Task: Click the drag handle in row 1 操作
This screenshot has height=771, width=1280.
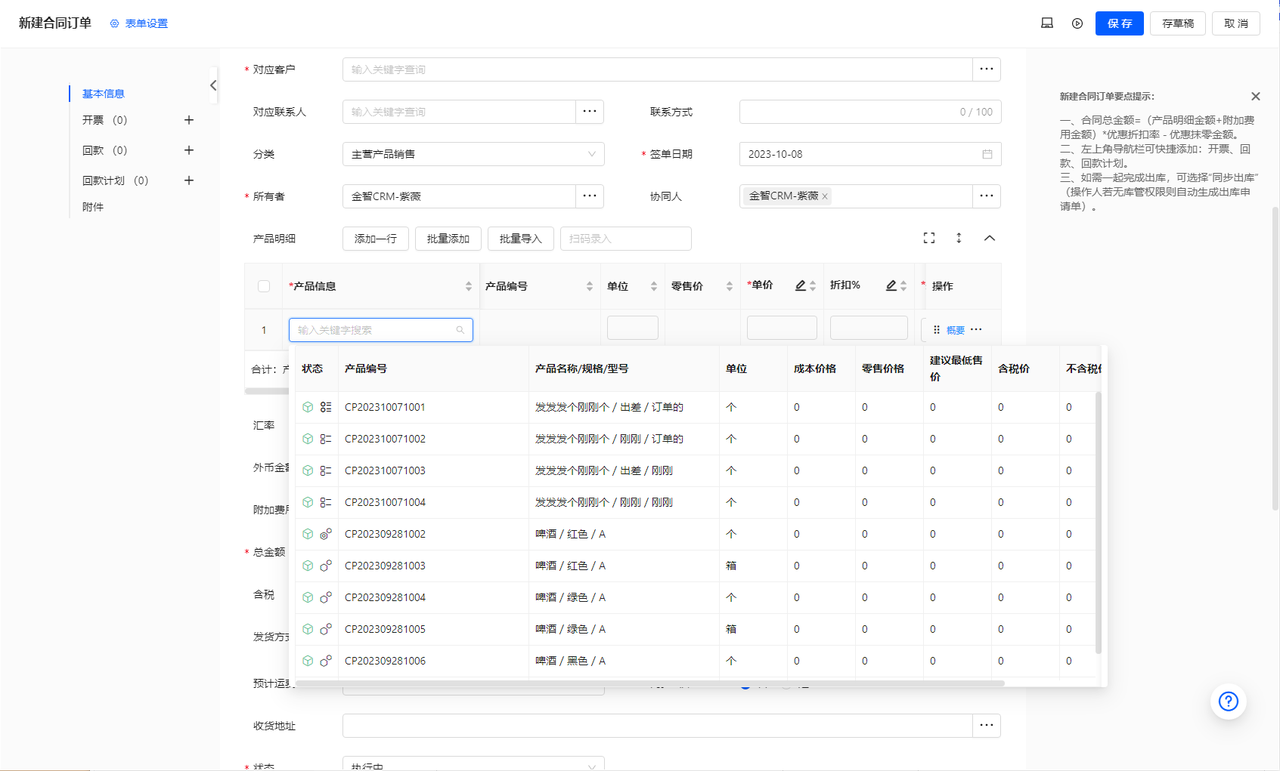Action: tap(937, 329)
